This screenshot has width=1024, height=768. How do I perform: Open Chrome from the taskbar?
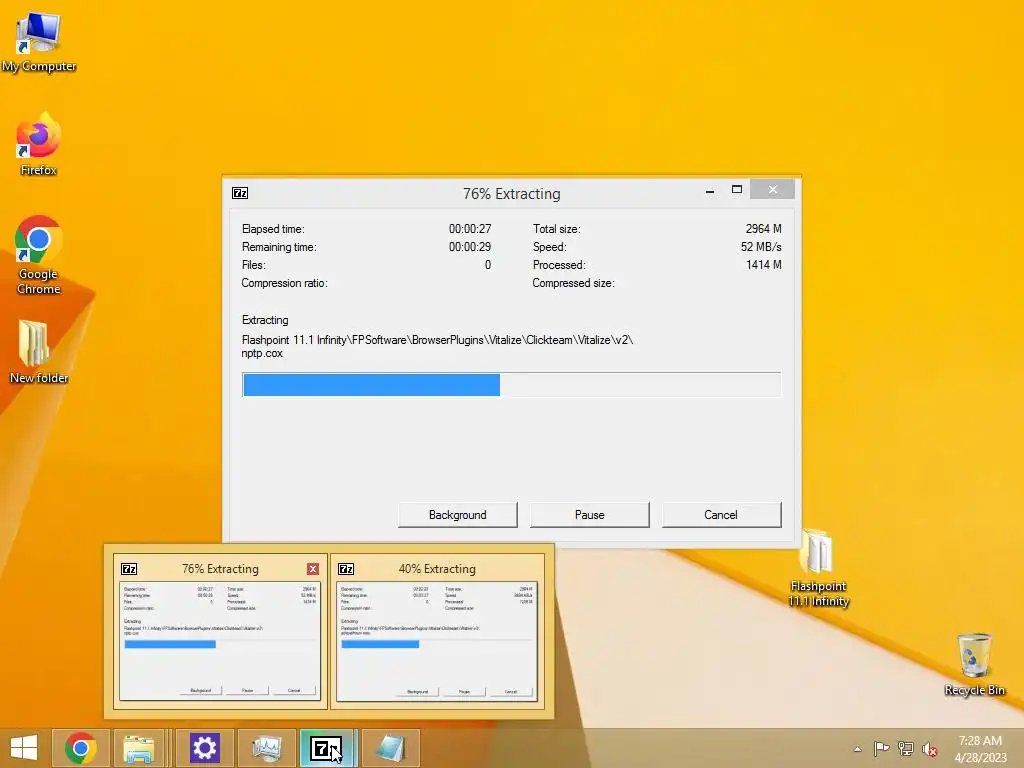click(x=80, y=748)
